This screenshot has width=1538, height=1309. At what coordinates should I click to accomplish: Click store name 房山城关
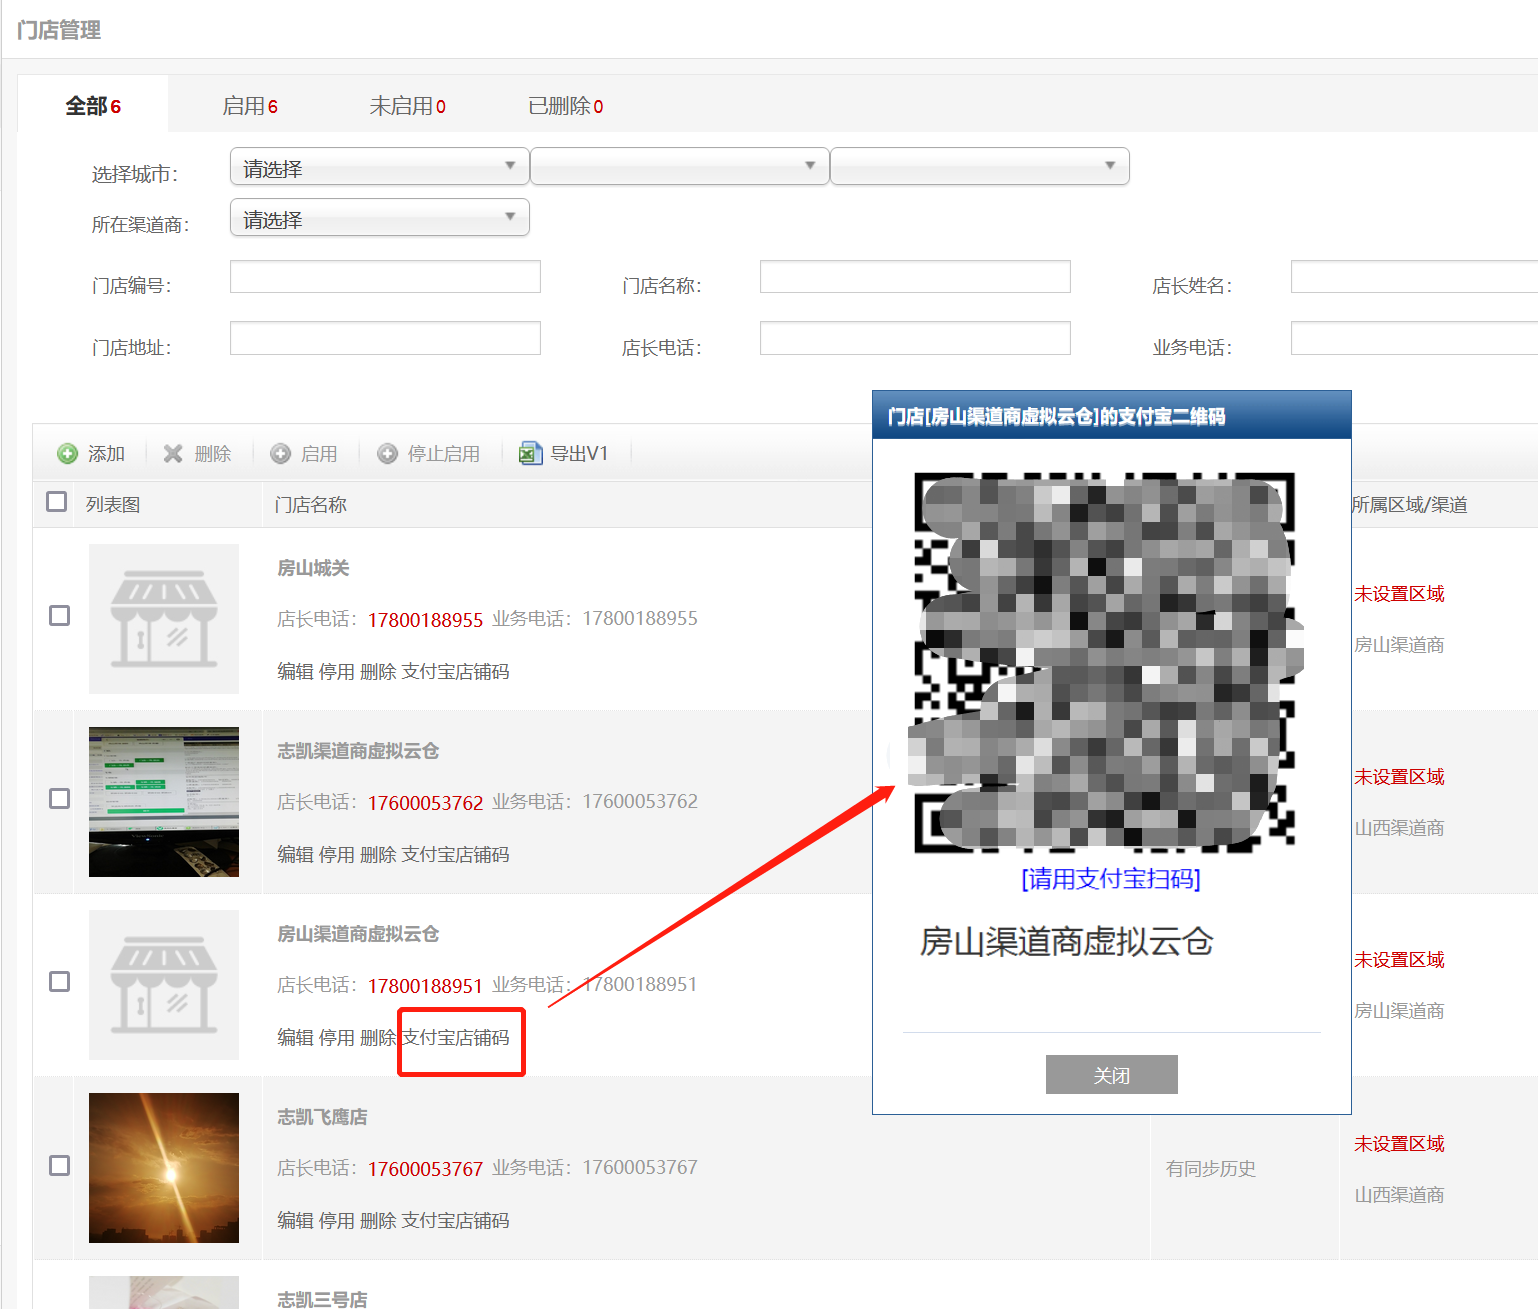tap(313, 568)
